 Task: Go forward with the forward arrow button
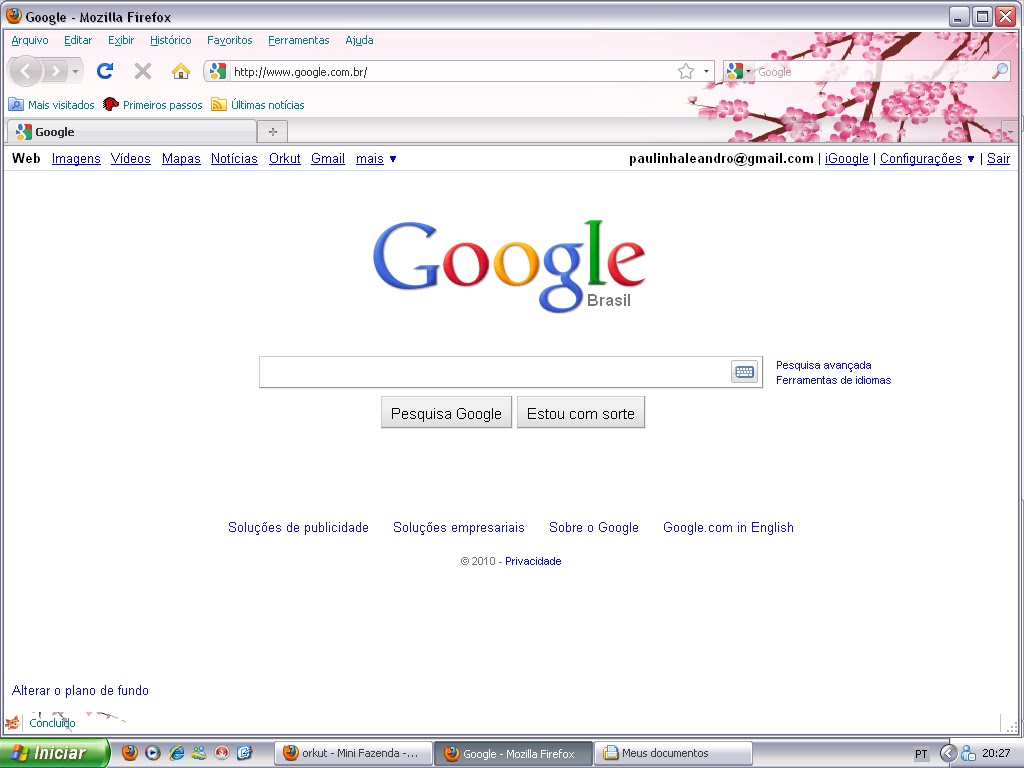[55, 71]
